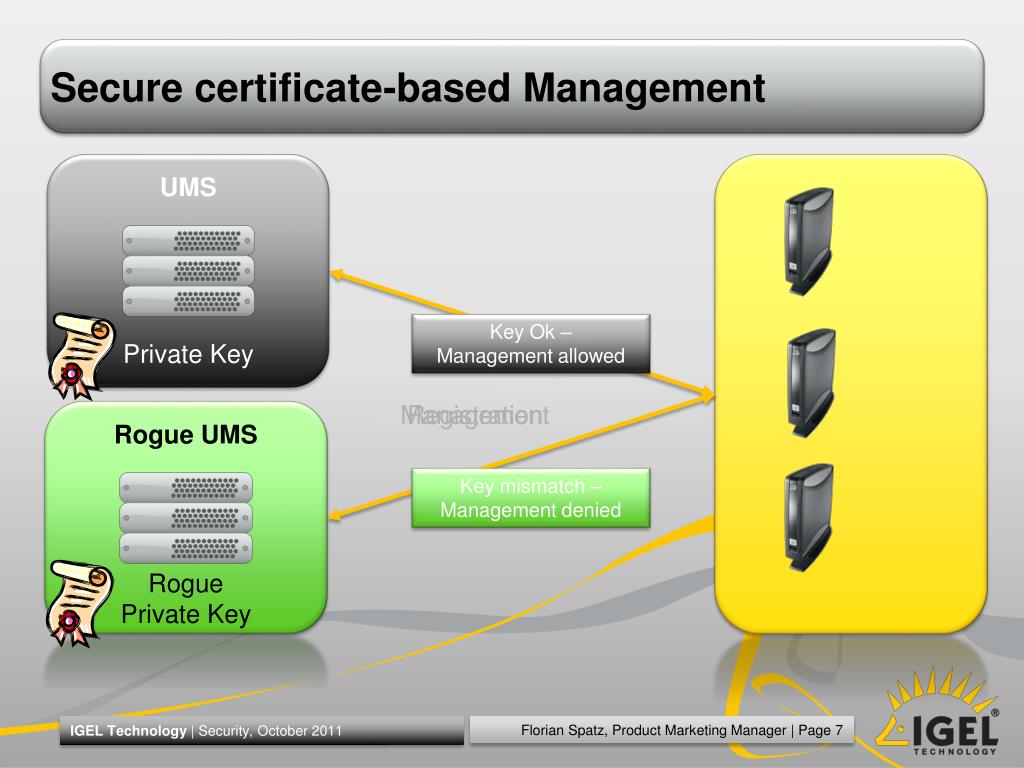The height and width of the screenshot is (768, 1024).
Task: Click the IGEL Technology logo
Action: 936,712
